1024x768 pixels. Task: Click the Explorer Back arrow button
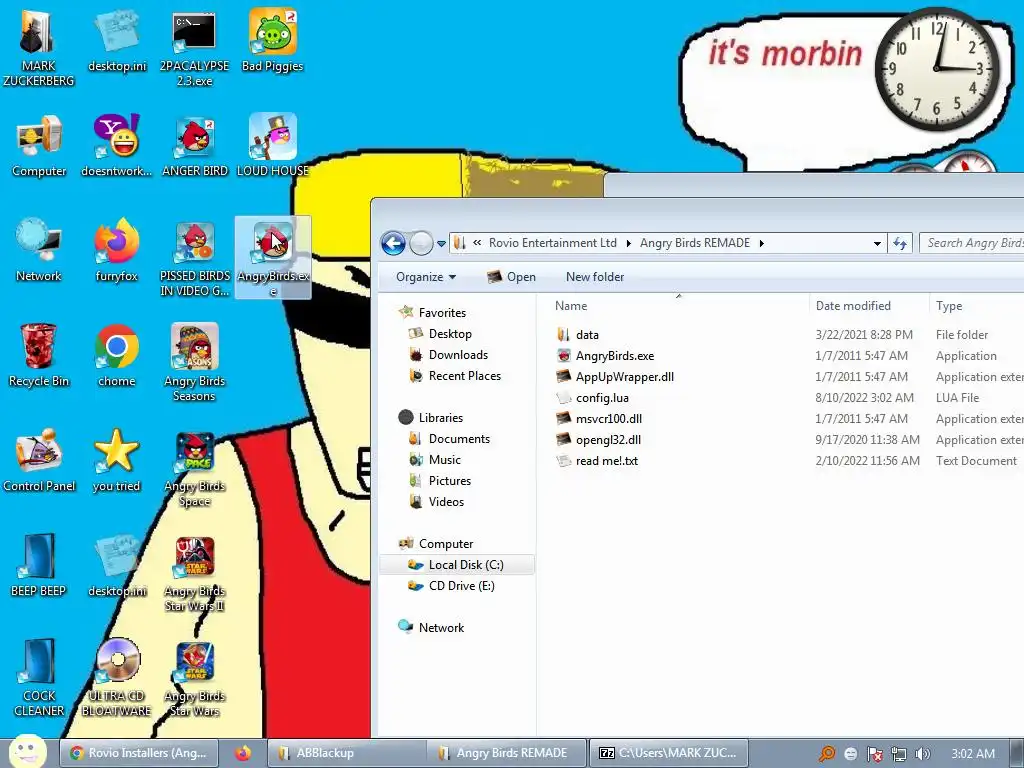pyautogui.click(x=393, y=244)
